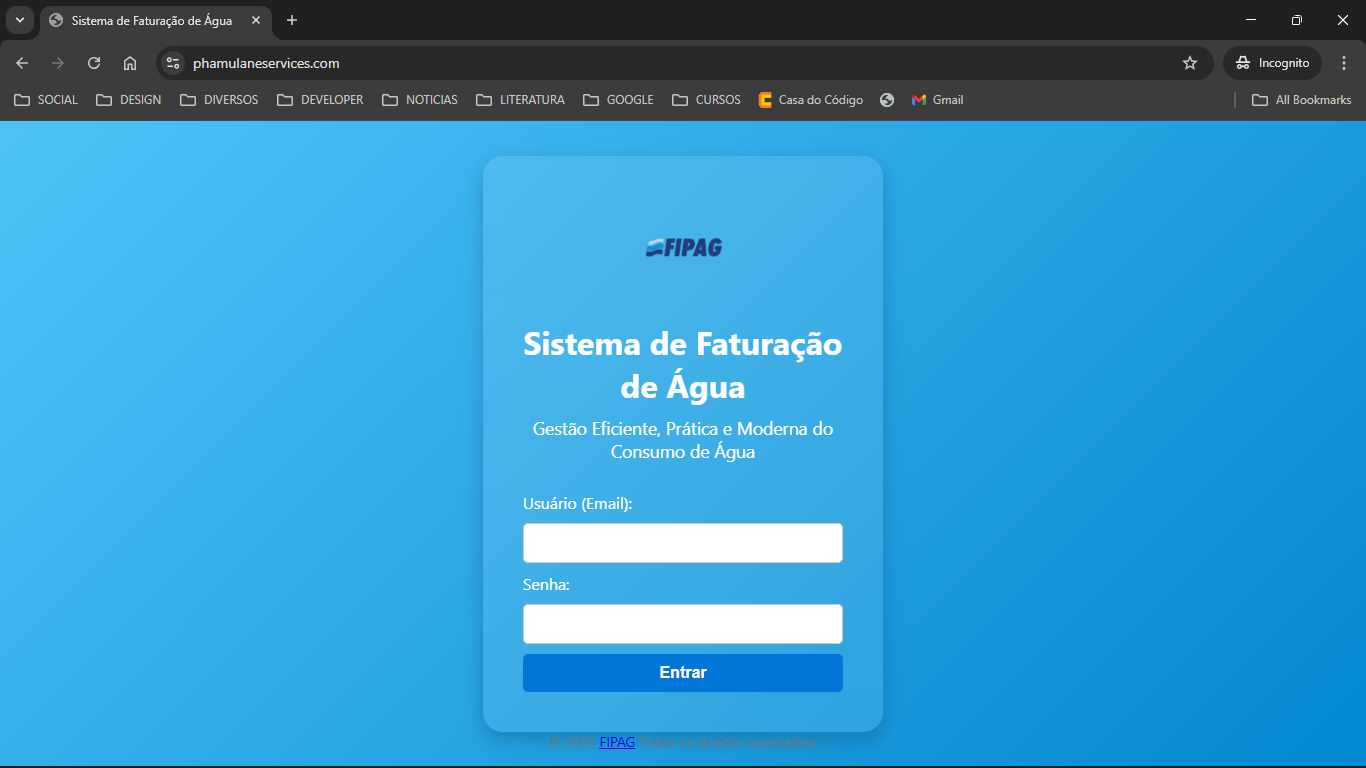This screenshot has height=768, width=1366.
Task: Open Casa do Código bookmark
Action: click(x=810, y=100)
